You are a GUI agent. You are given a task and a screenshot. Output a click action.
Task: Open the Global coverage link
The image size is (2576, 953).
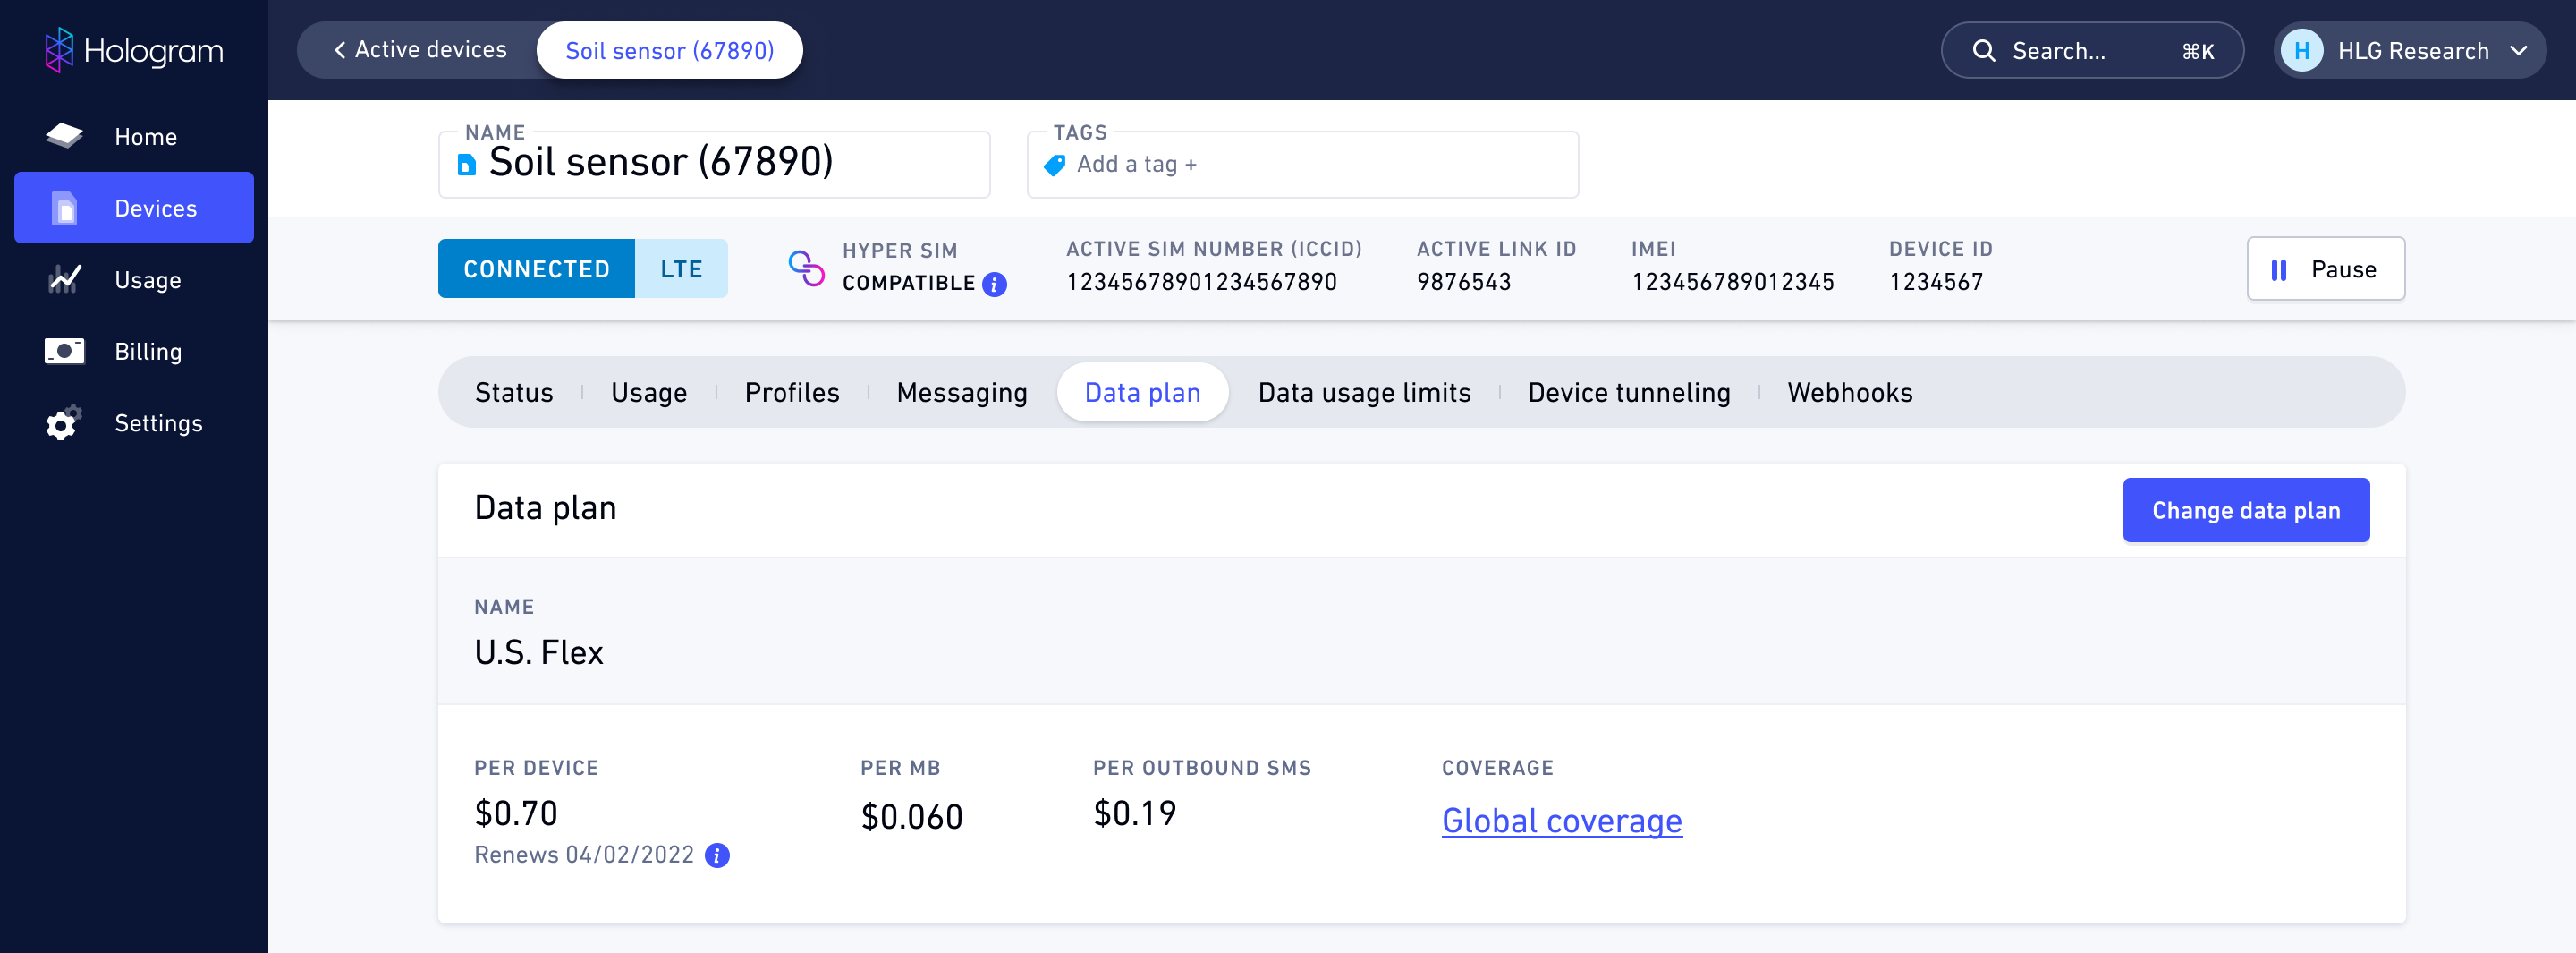click(1561, 820)
